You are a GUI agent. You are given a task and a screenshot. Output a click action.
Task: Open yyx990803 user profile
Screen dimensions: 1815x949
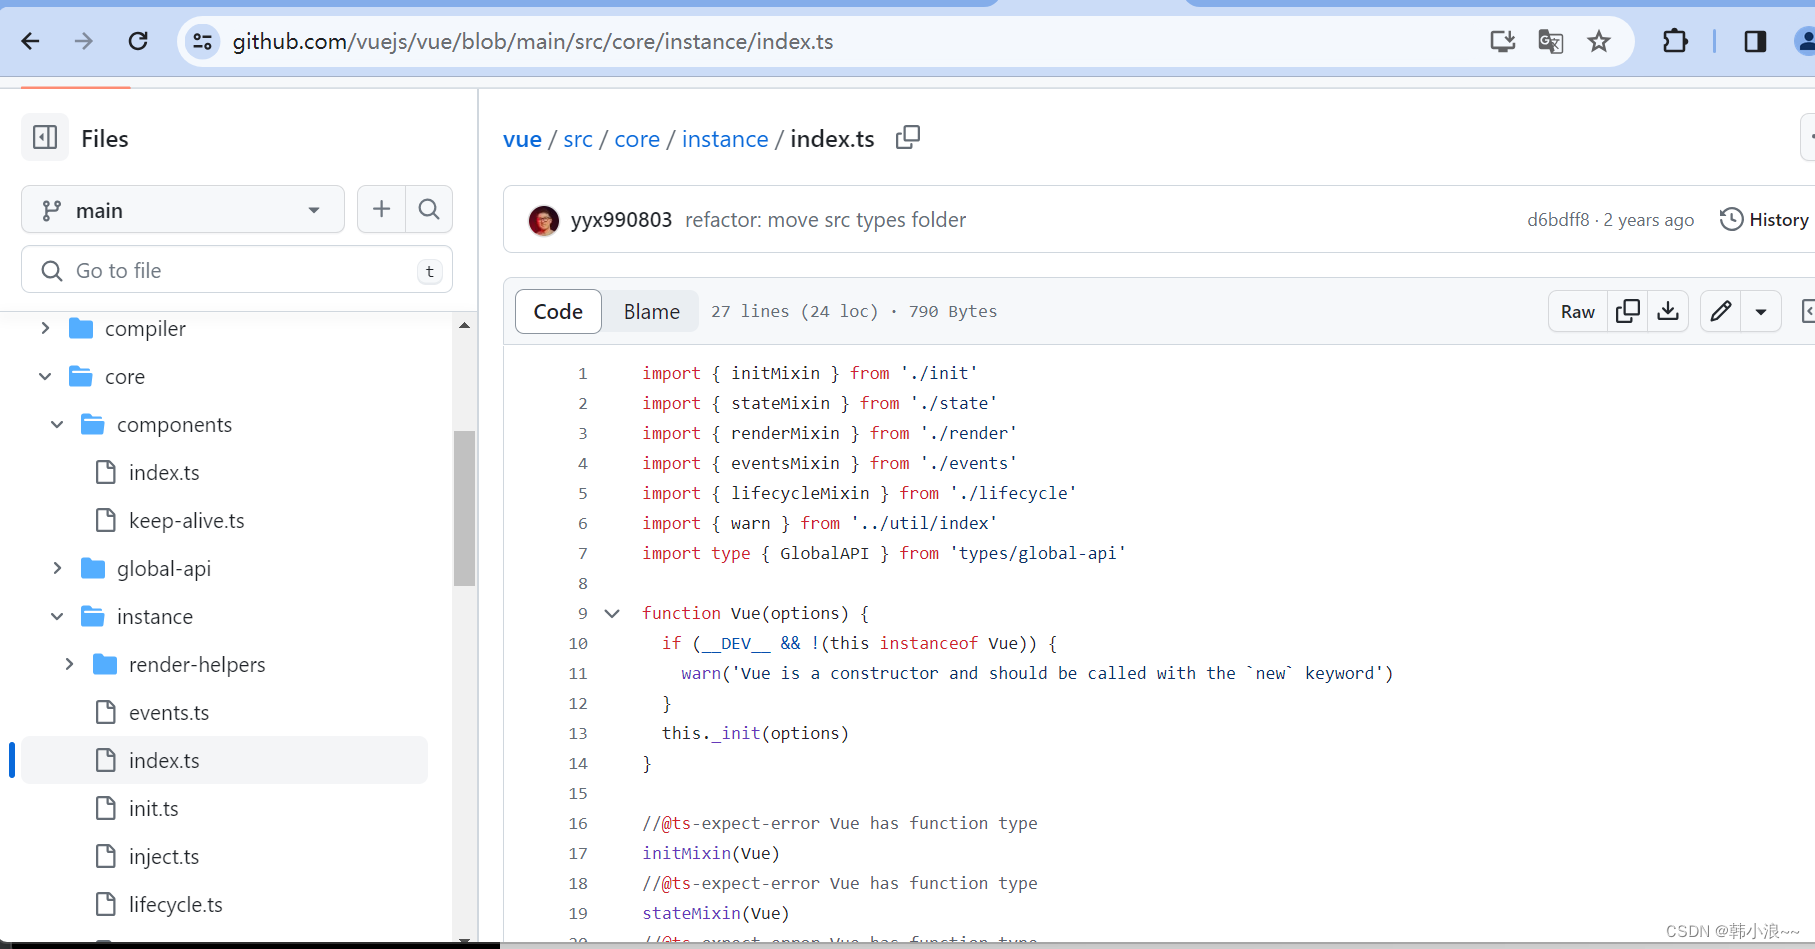621,219
